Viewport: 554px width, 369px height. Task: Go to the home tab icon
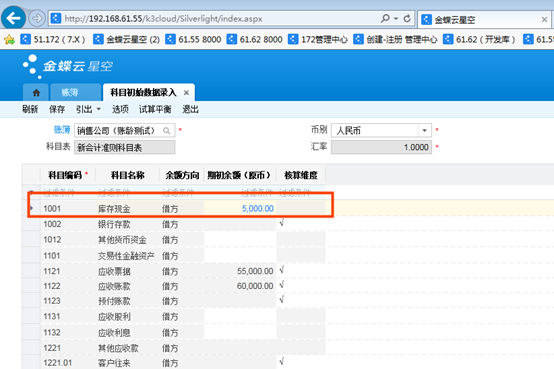pos(36,93)
